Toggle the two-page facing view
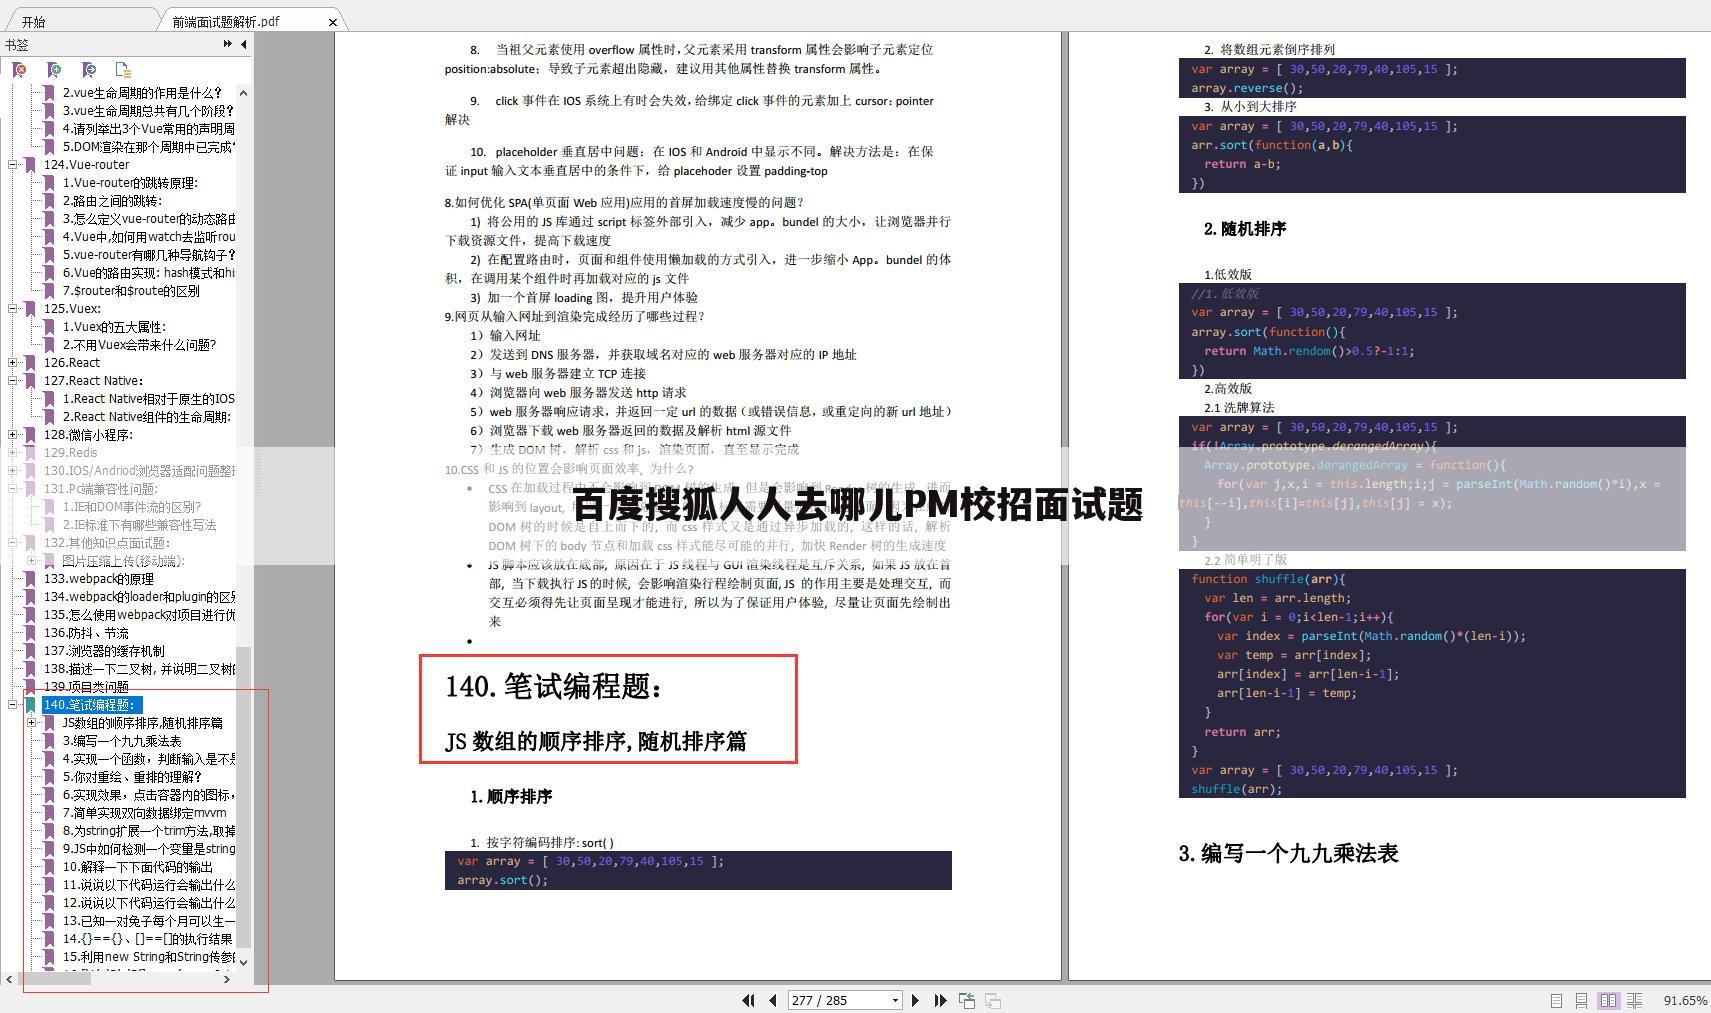 tap(1608, 1000)
